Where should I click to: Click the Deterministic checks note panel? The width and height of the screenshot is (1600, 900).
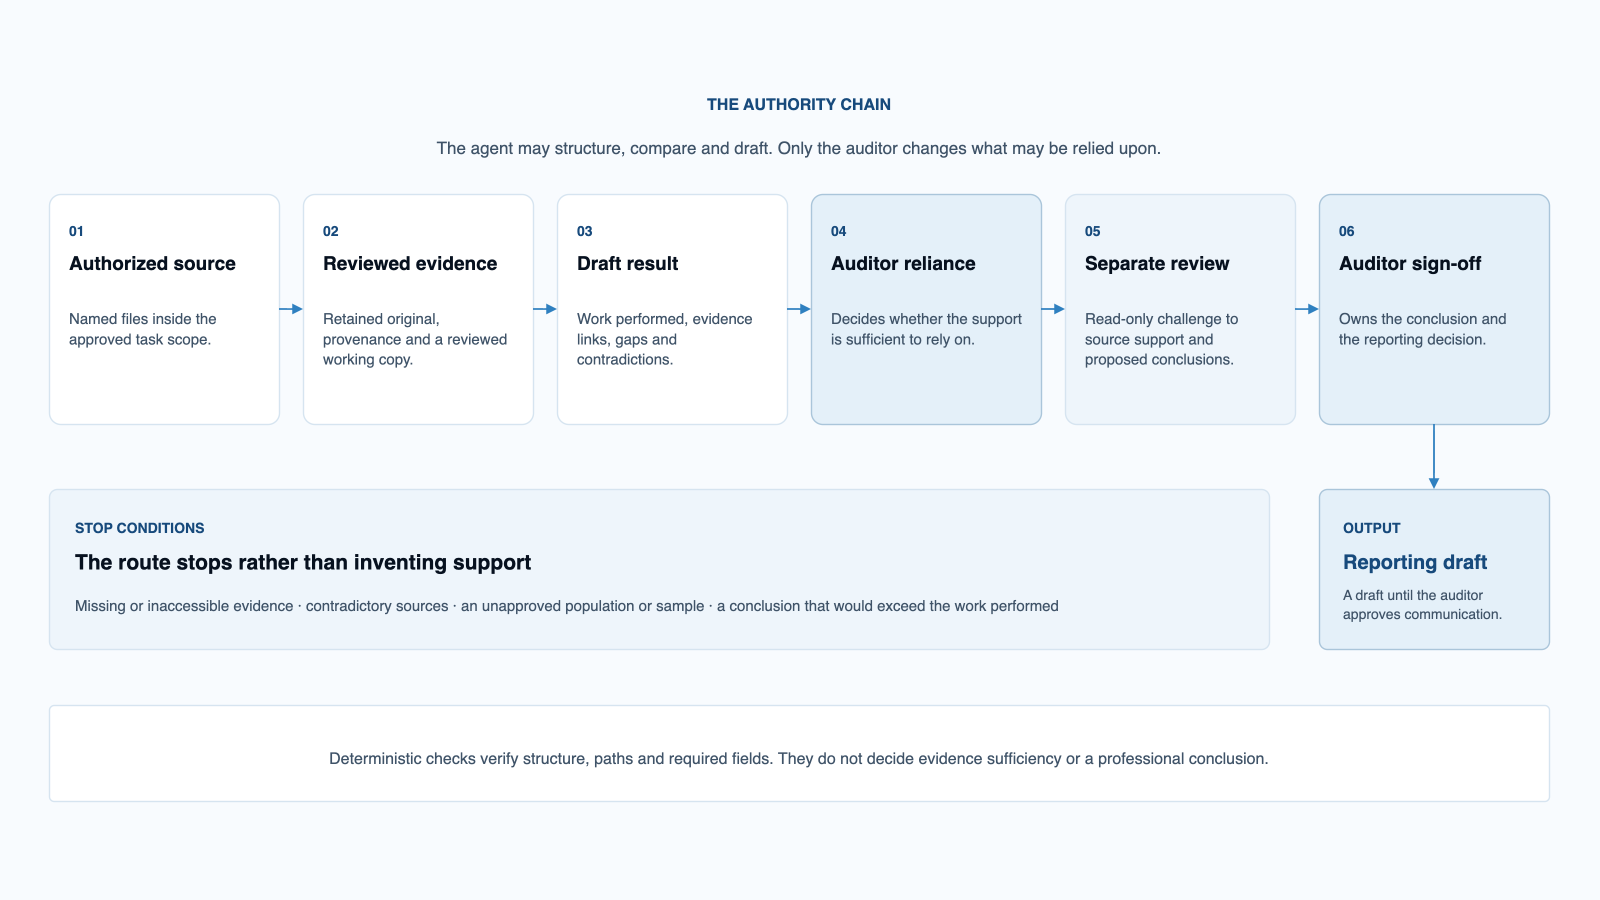[x=799, y=753]
